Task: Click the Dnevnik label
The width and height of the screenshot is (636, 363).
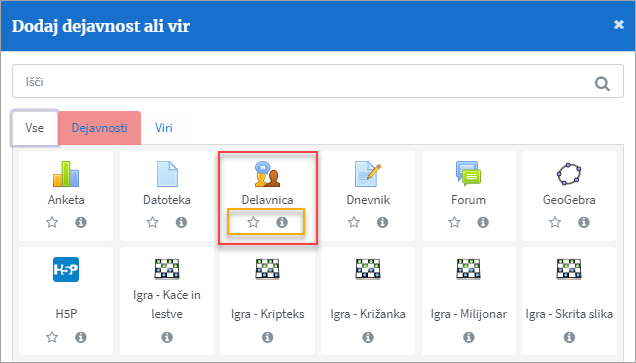Action: [x=368, y=200]
